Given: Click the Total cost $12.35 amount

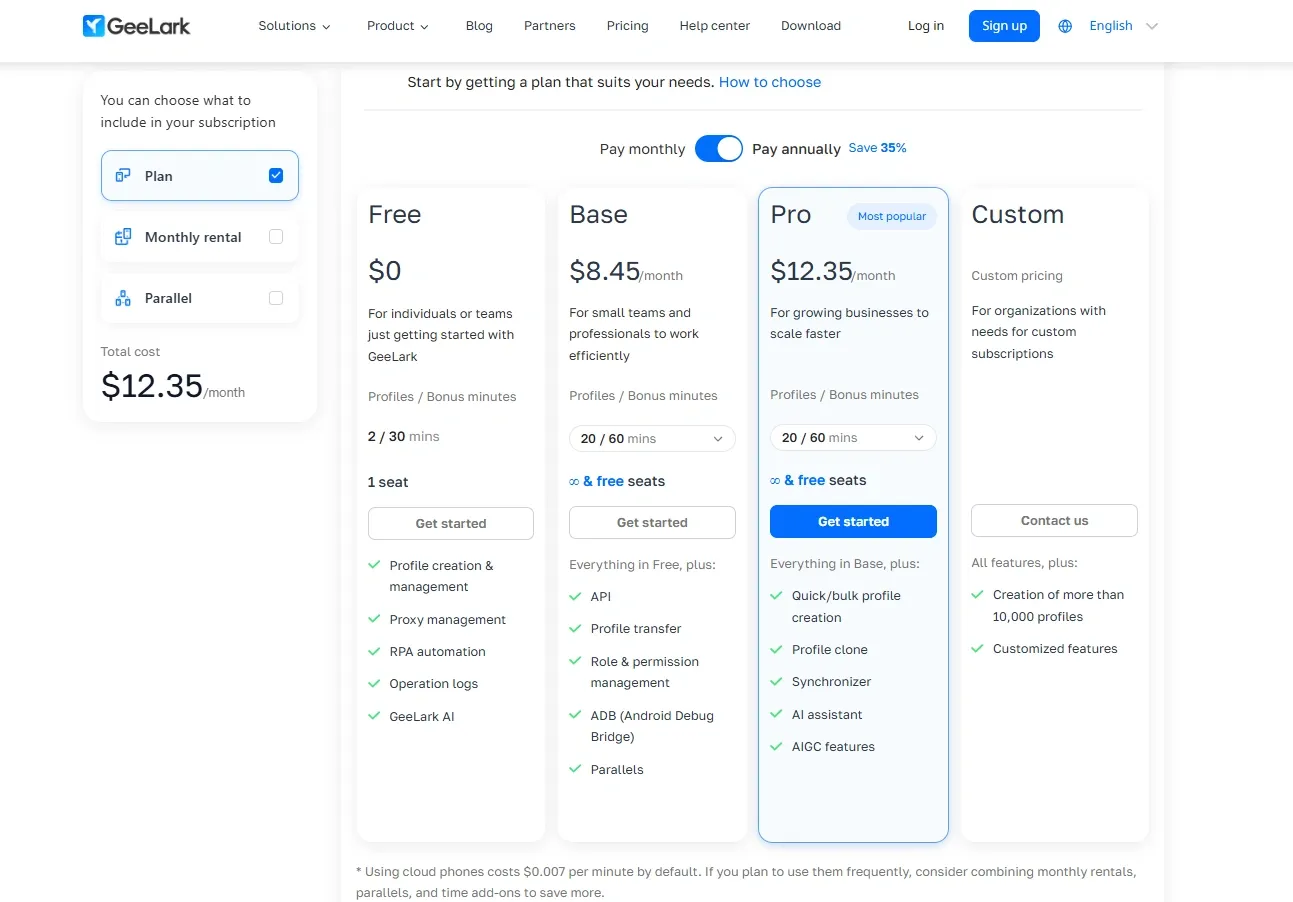Looking at the screenshot, I should (152, 386).
